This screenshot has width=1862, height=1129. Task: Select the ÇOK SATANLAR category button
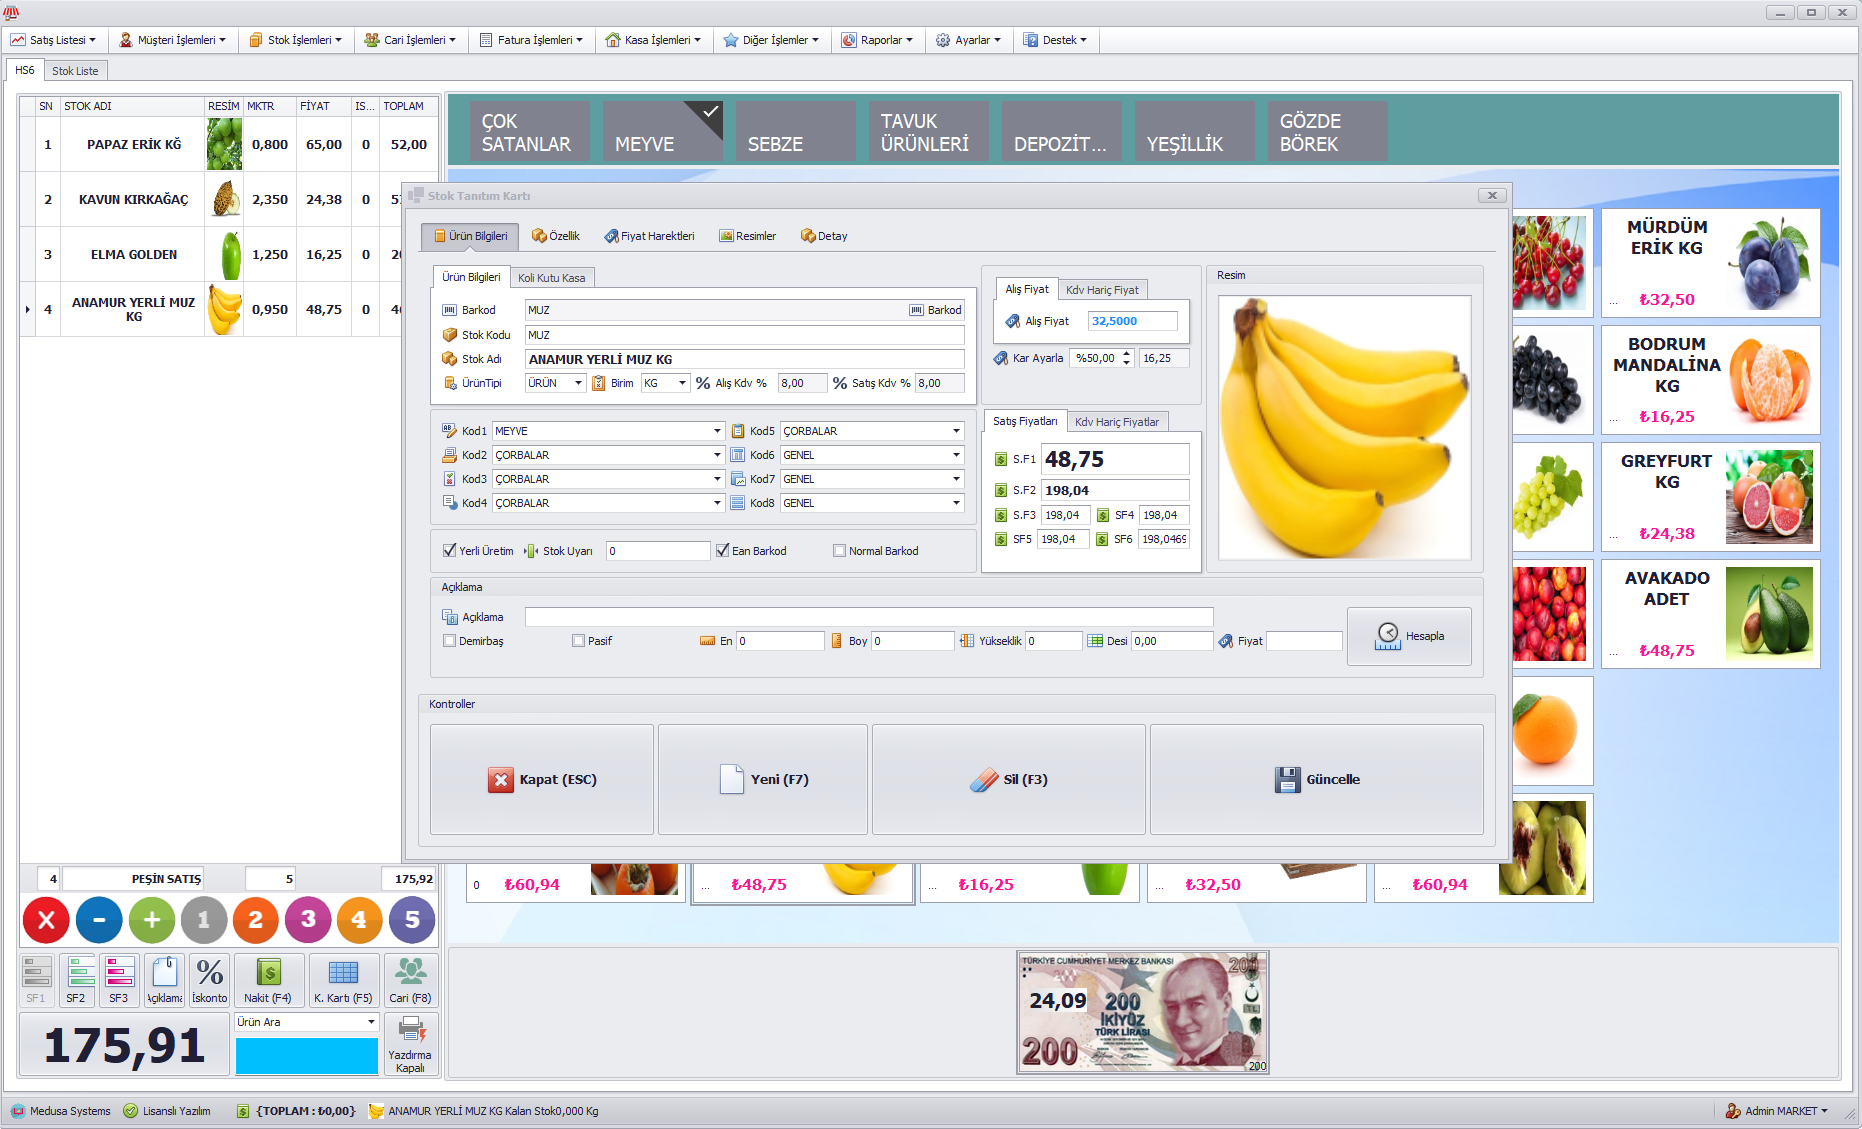[529, 131]
